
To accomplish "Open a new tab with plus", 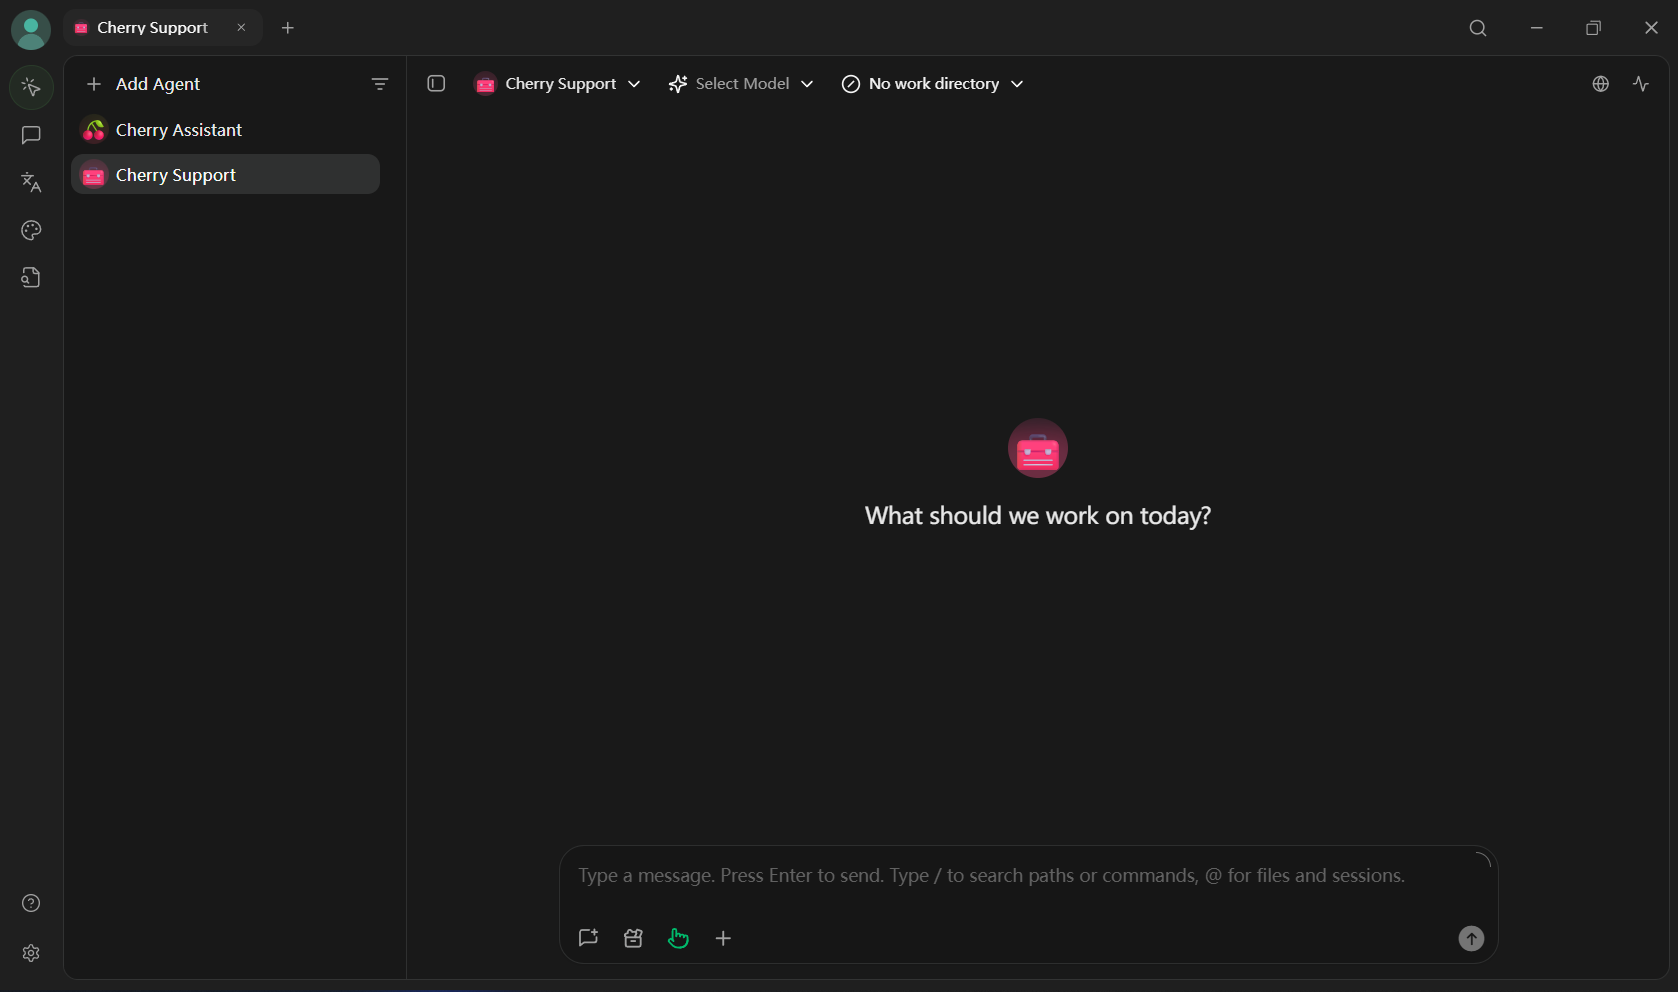I will (288, 28).
